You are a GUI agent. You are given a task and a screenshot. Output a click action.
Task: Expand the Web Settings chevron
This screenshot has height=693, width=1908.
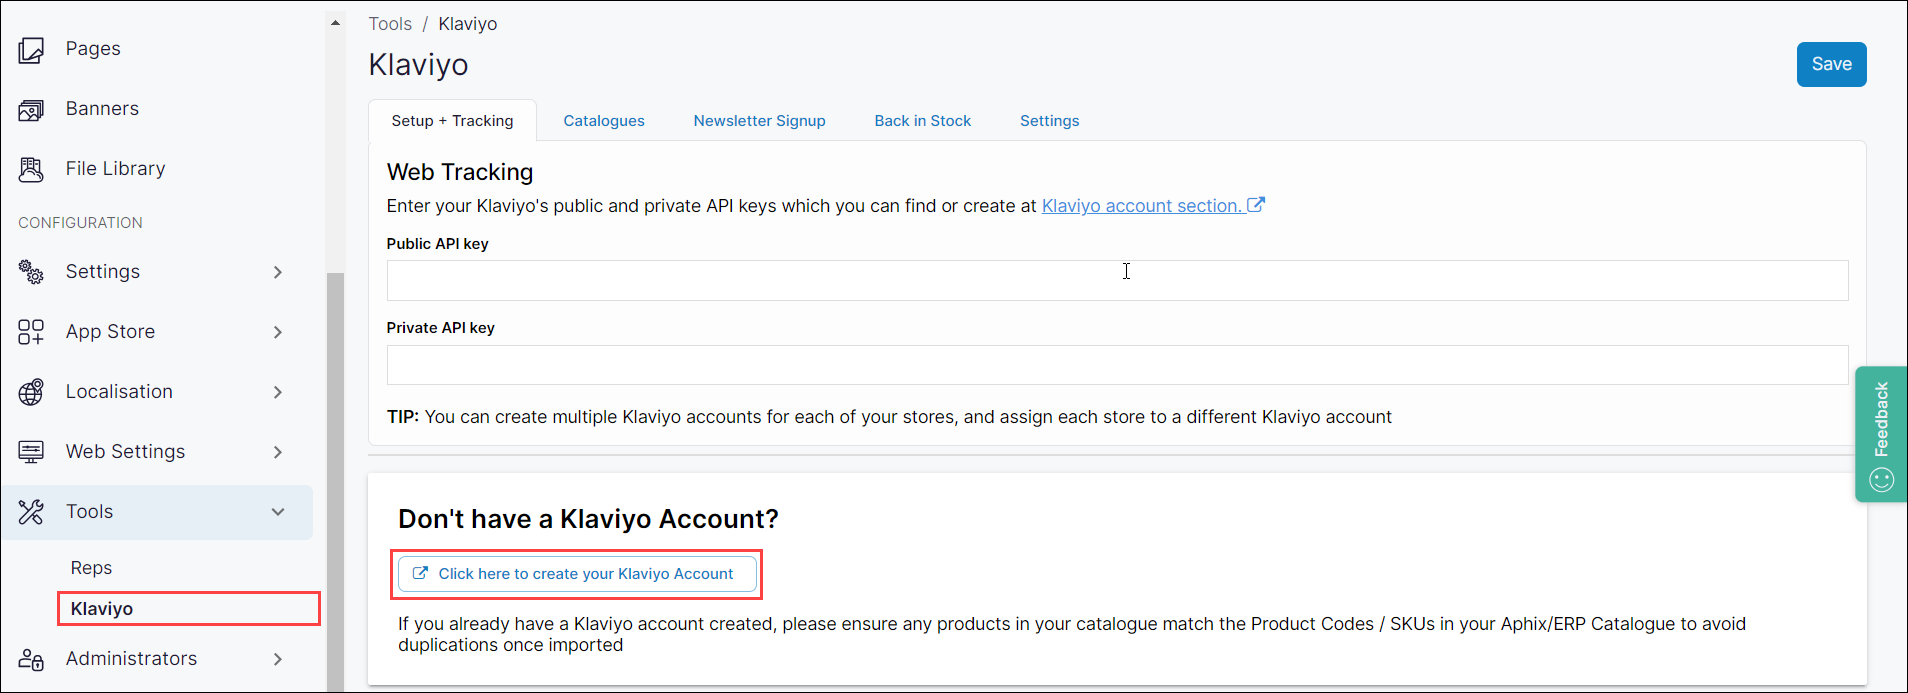pos(278,452)
